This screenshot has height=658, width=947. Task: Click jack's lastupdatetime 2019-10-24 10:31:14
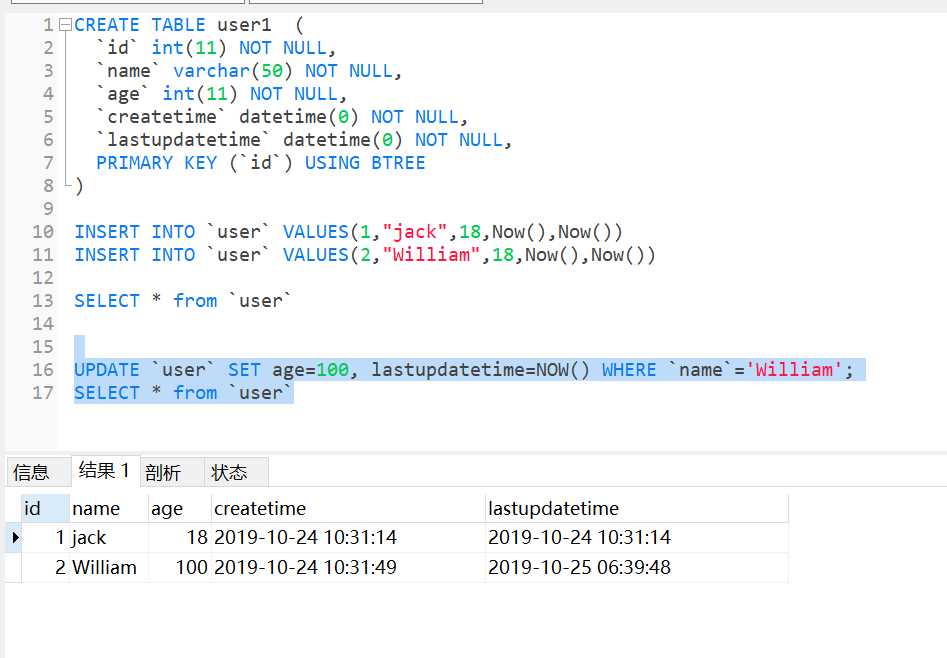[637, 537]
